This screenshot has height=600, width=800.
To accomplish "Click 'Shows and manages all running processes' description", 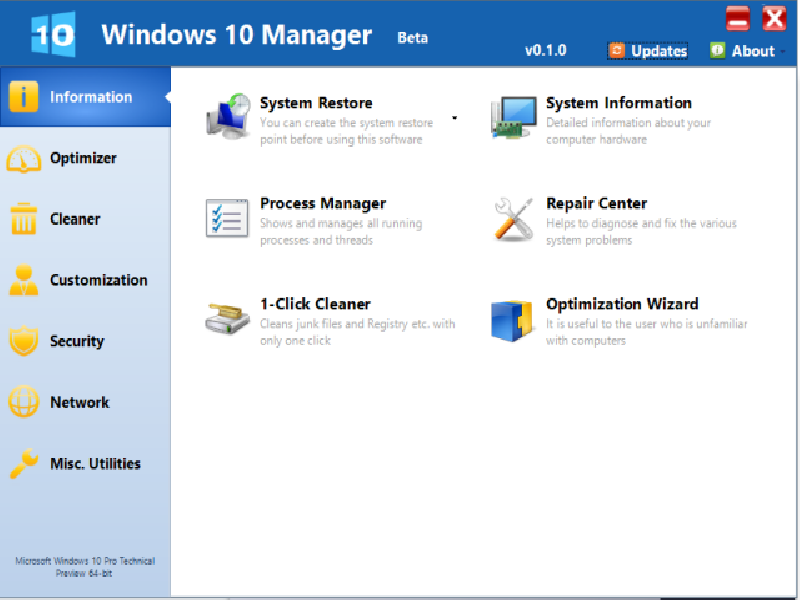I will pyautogui.click(x=341, y=232).
